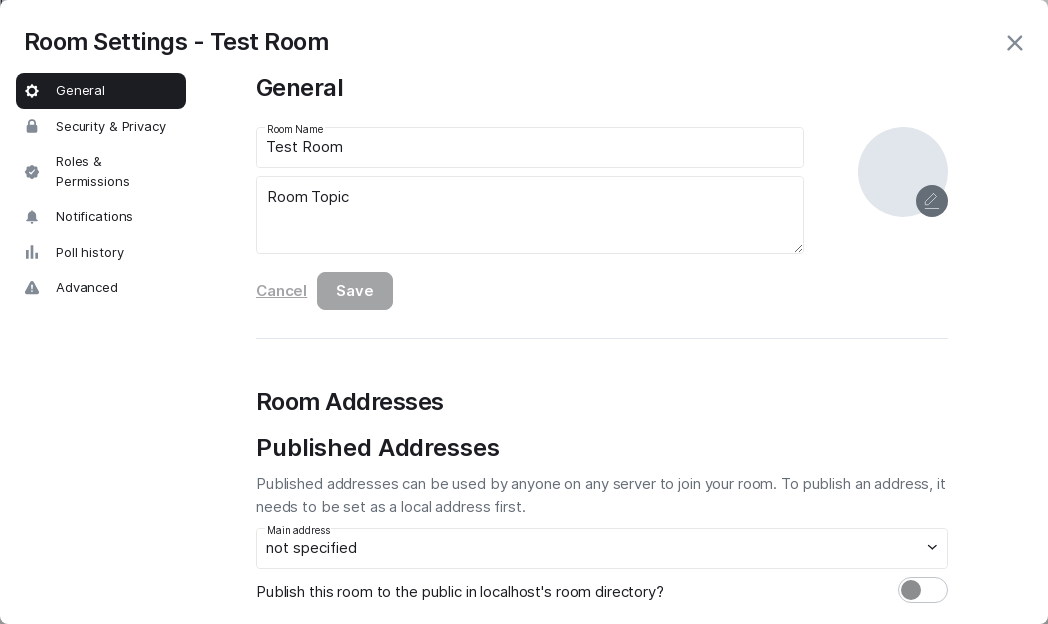
Task: Switch to Roles & Permissions tab
Action: click(x=93, y=172)
